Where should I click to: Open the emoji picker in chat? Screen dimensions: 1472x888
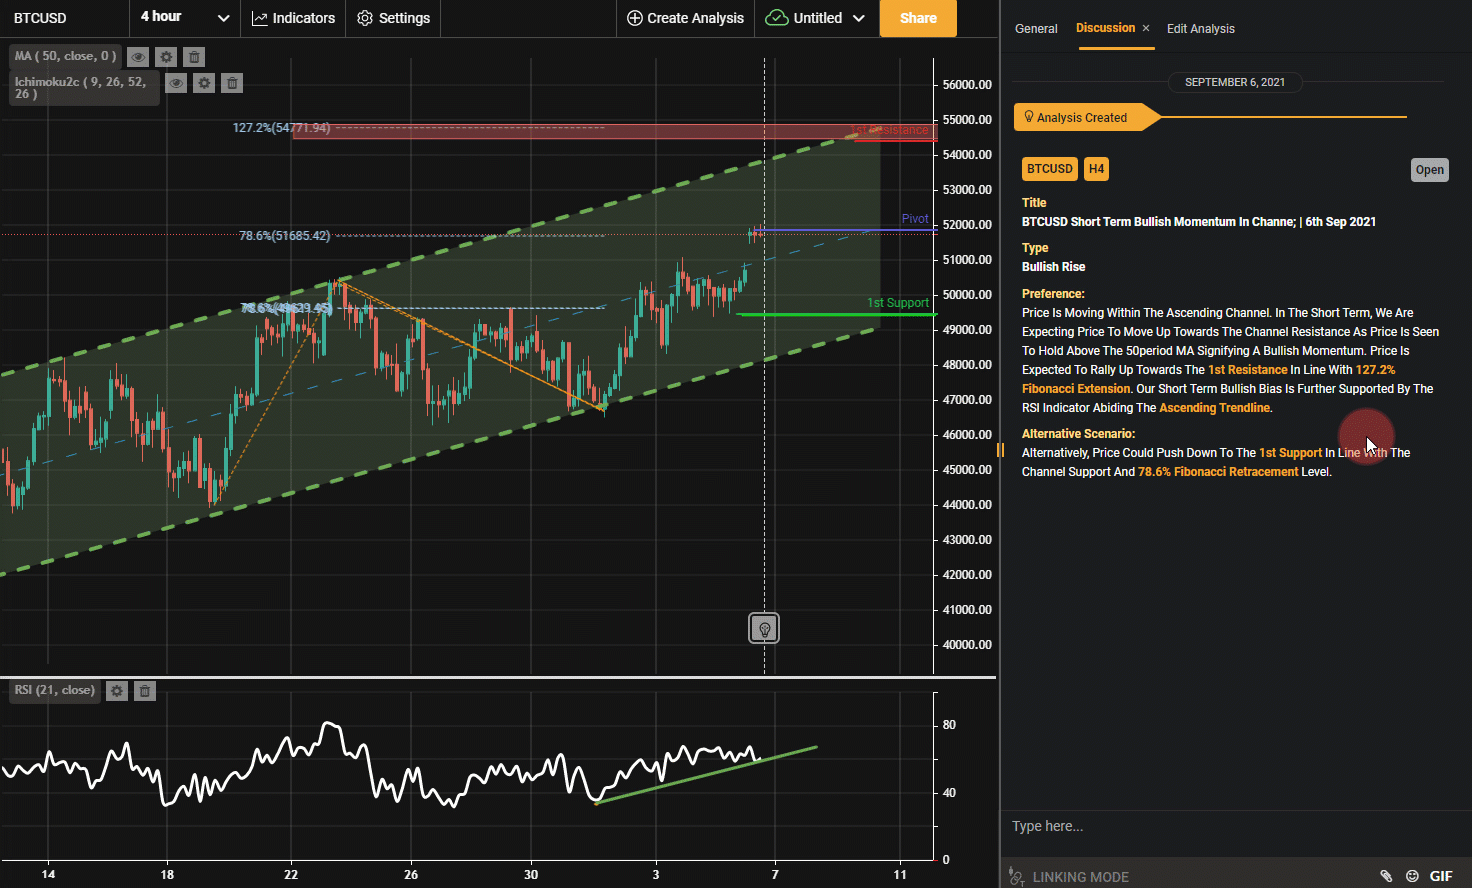[1412, 876]
